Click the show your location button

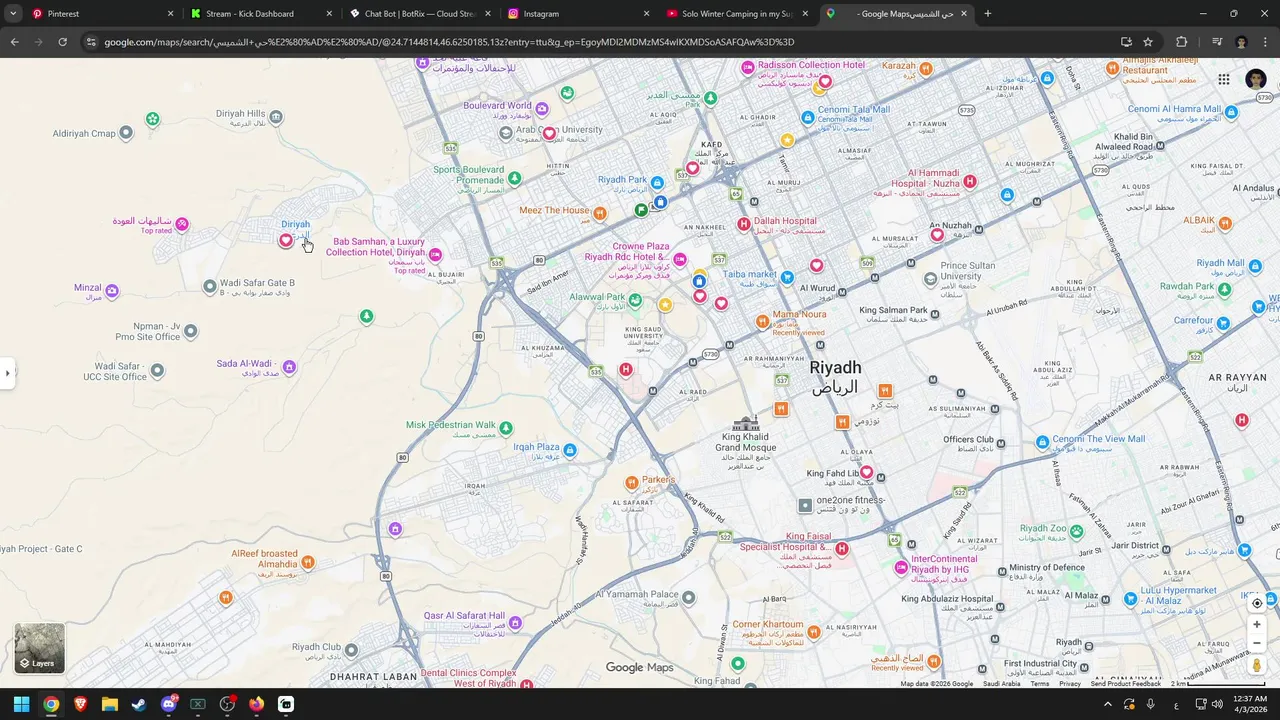coord(1257,603)
